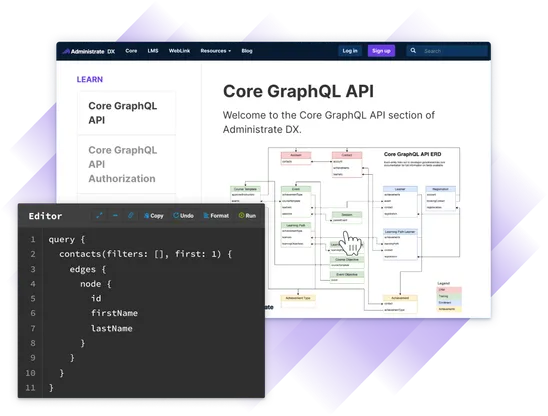
Task: Open the Blog nav item
Action: point(247,51)
